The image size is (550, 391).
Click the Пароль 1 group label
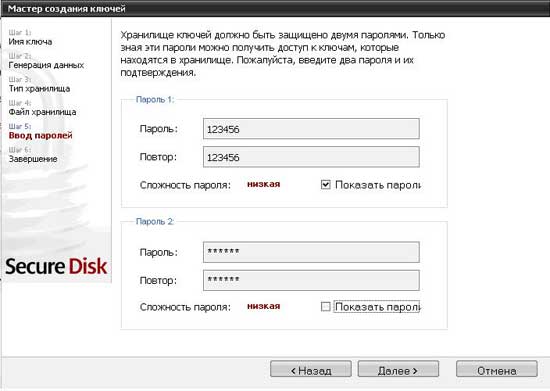pos(155,100)
